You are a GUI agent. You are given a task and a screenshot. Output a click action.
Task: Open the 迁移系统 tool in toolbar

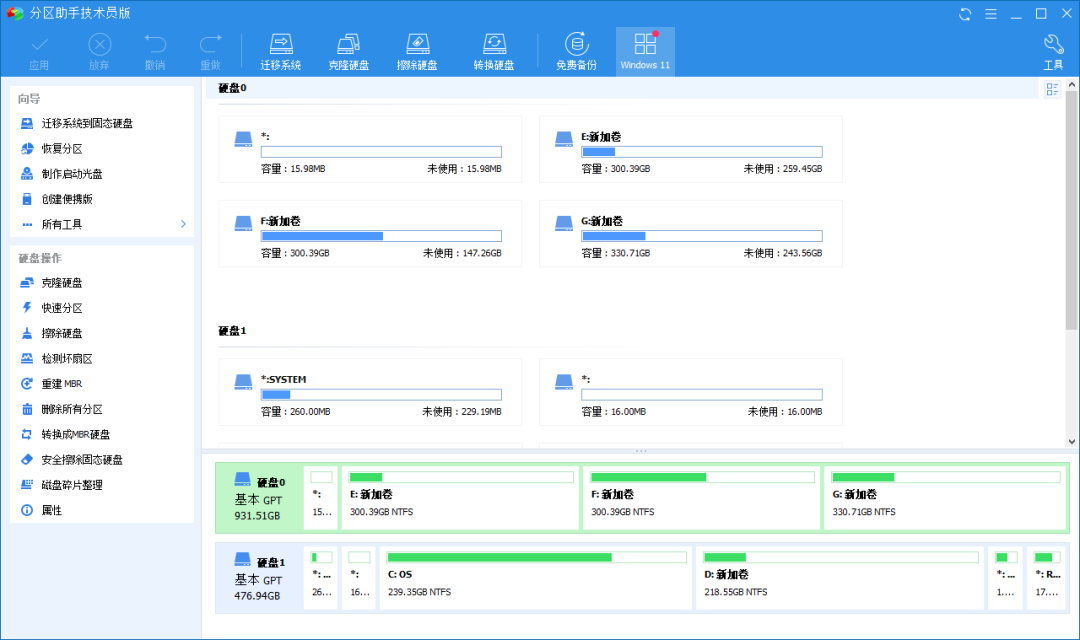[280, 52]
